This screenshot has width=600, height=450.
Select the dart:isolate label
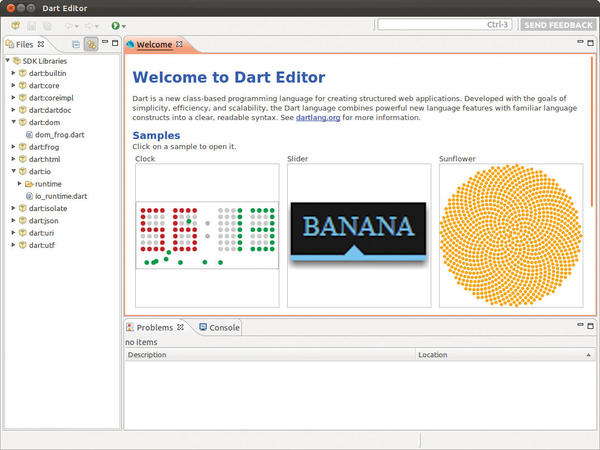pyautogui.click(x=48, y=208)
